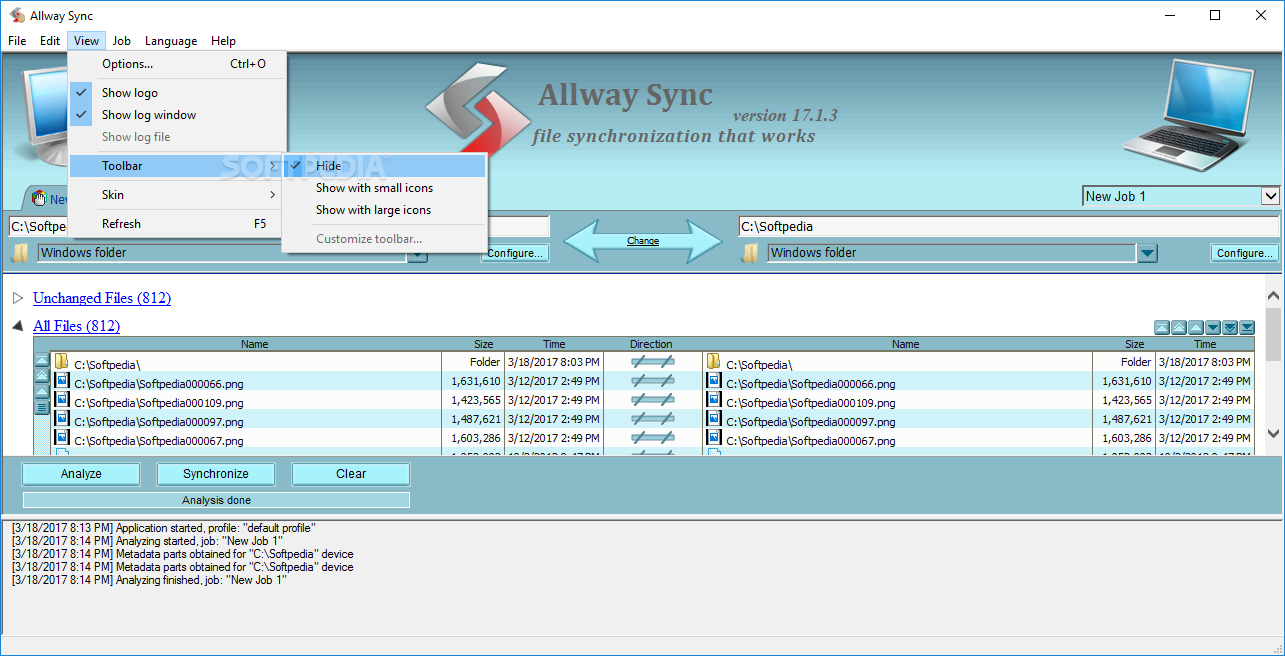Click the direction icon for Softpedia000109.png row
Image resolution: width=1285 pixels, height=656 pixels.
[x=652, y=400]
